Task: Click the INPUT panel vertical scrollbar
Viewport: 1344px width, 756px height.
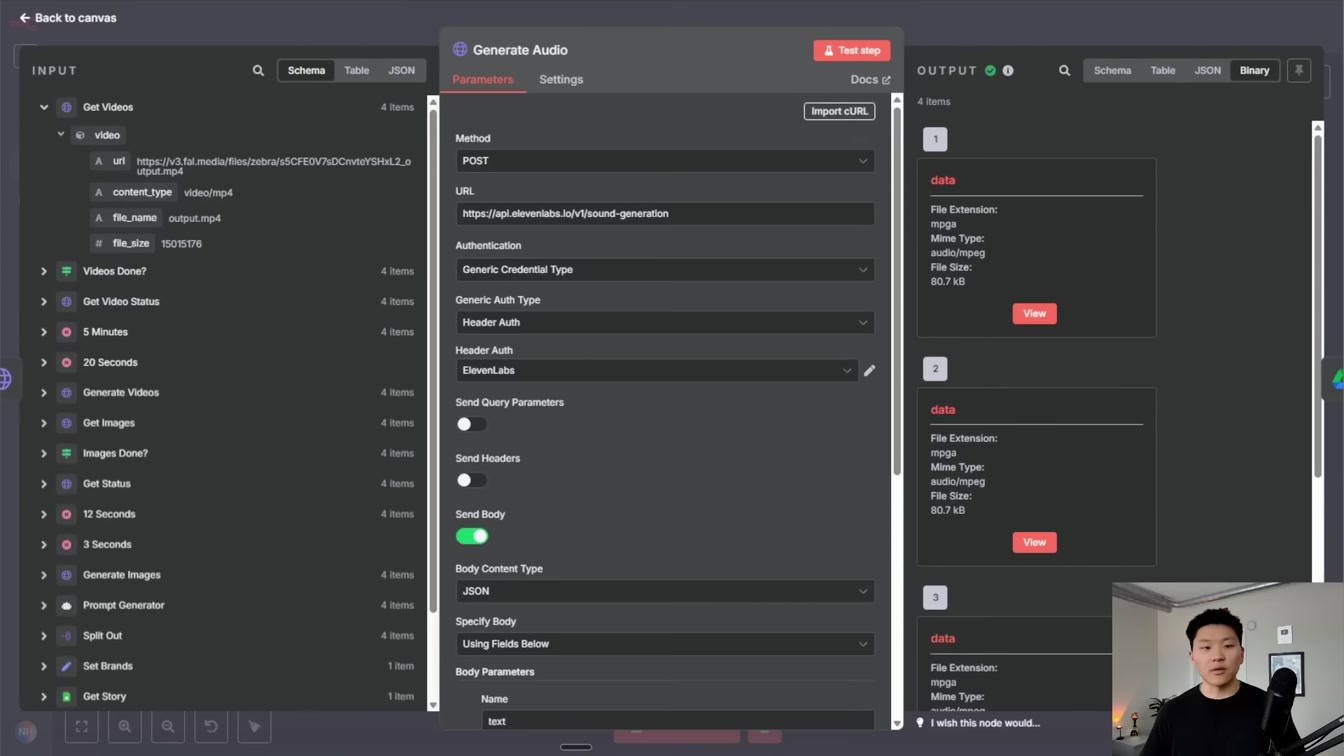Action: click(x=433, y=360)
